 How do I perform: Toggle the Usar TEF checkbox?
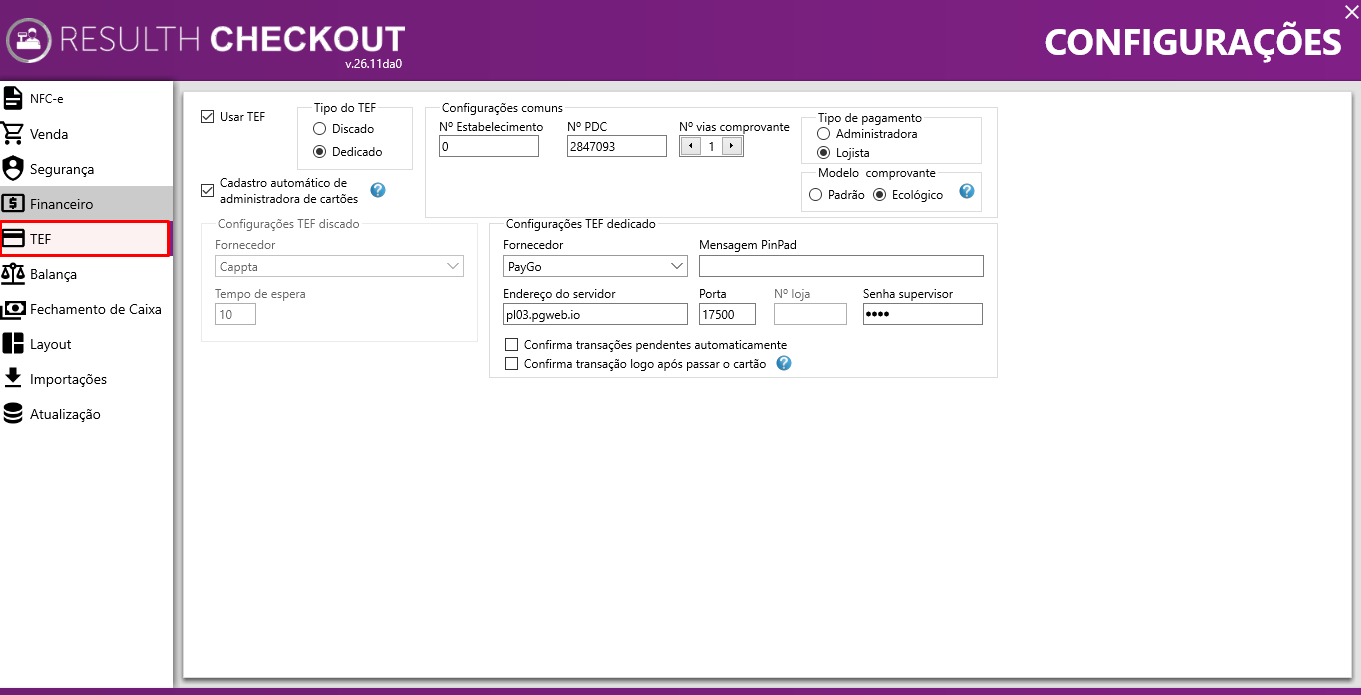(208, 116)
